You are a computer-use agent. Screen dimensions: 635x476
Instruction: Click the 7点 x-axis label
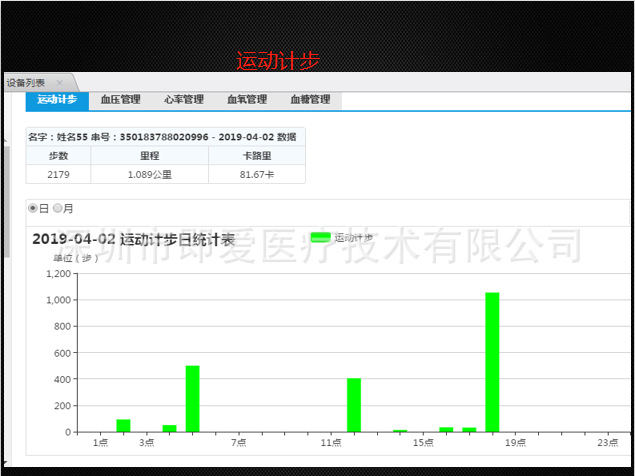[x=239, y=443]
